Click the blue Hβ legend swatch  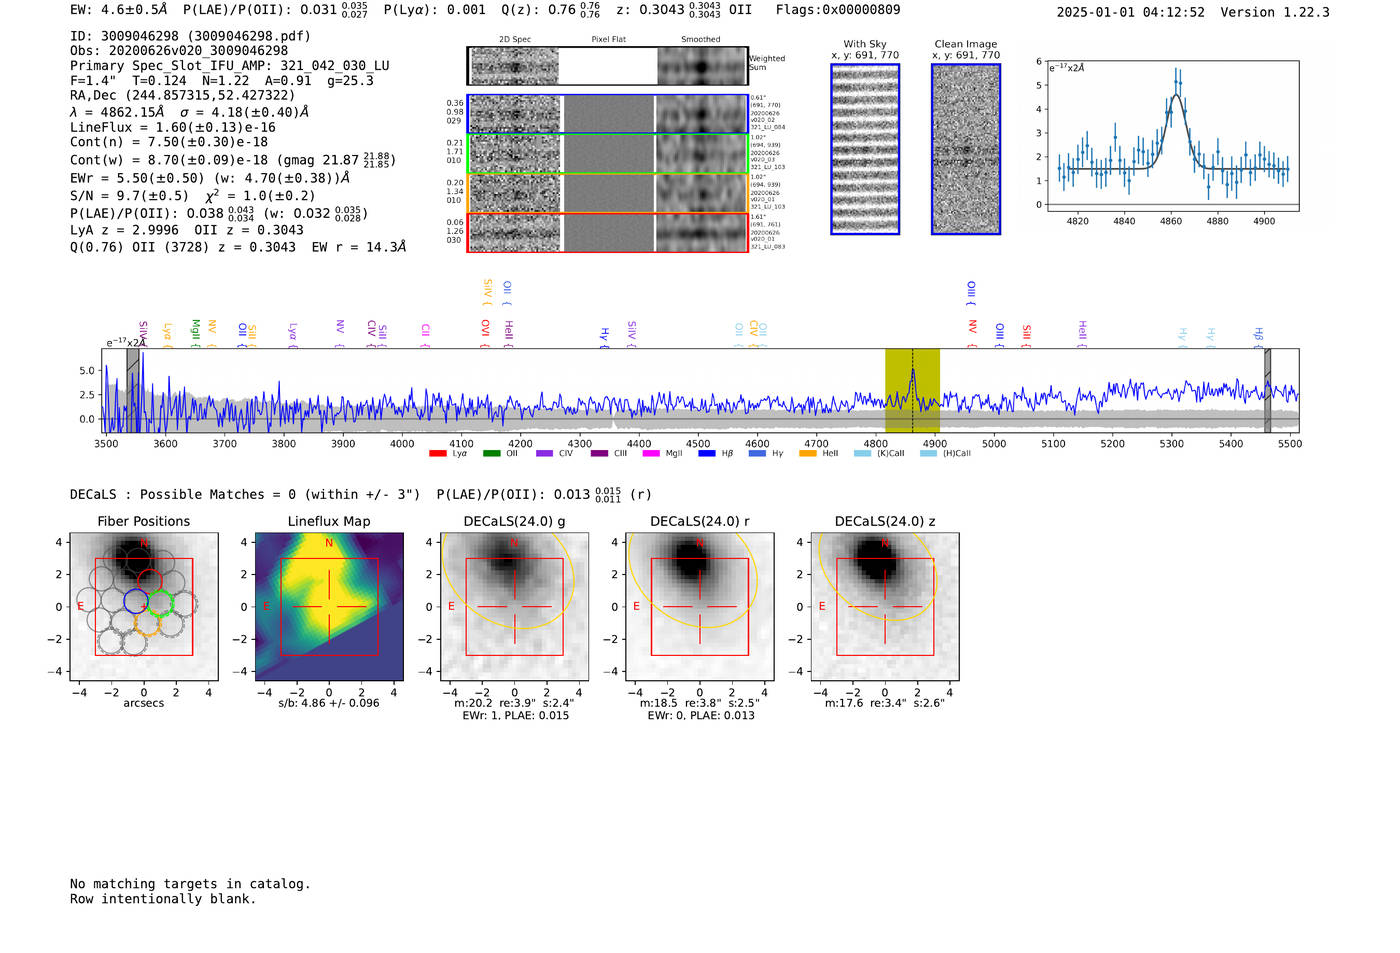707,453
